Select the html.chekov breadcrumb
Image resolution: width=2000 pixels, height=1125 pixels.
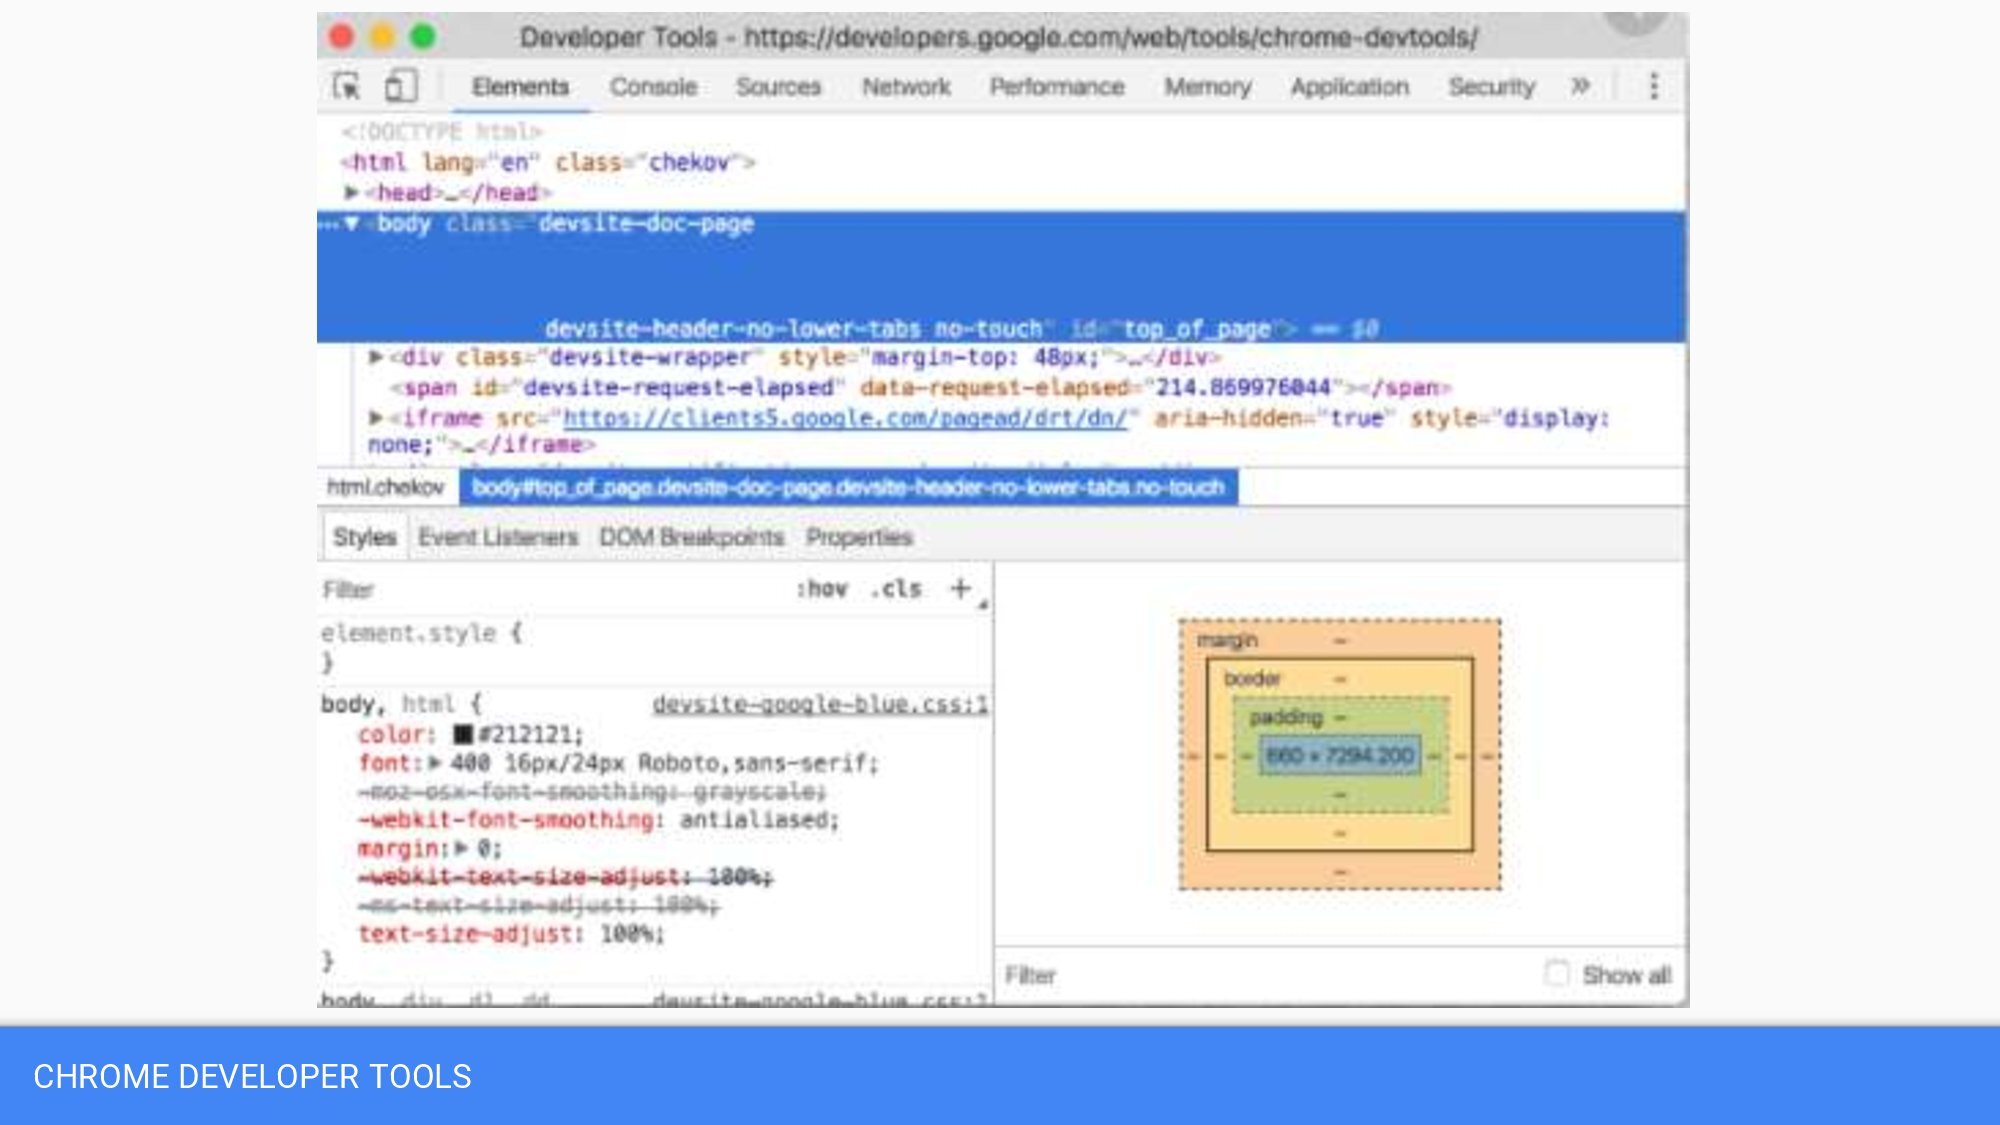[386, 487]
